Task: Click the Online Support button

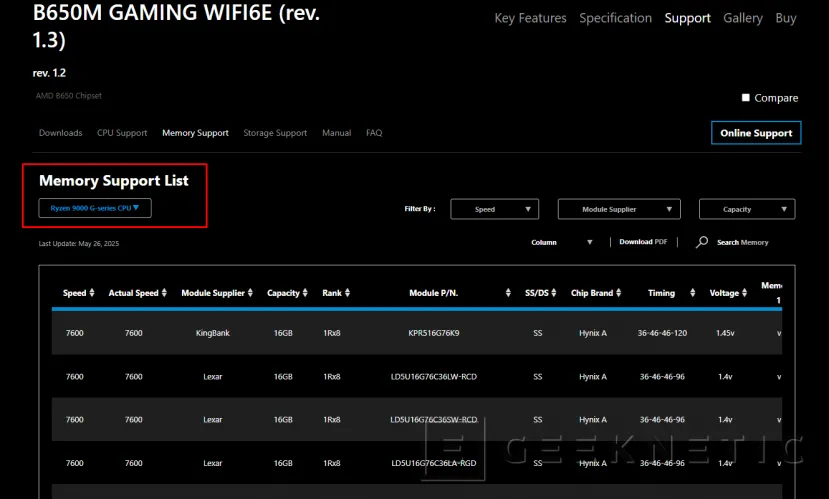Action: tap(756, 133)
